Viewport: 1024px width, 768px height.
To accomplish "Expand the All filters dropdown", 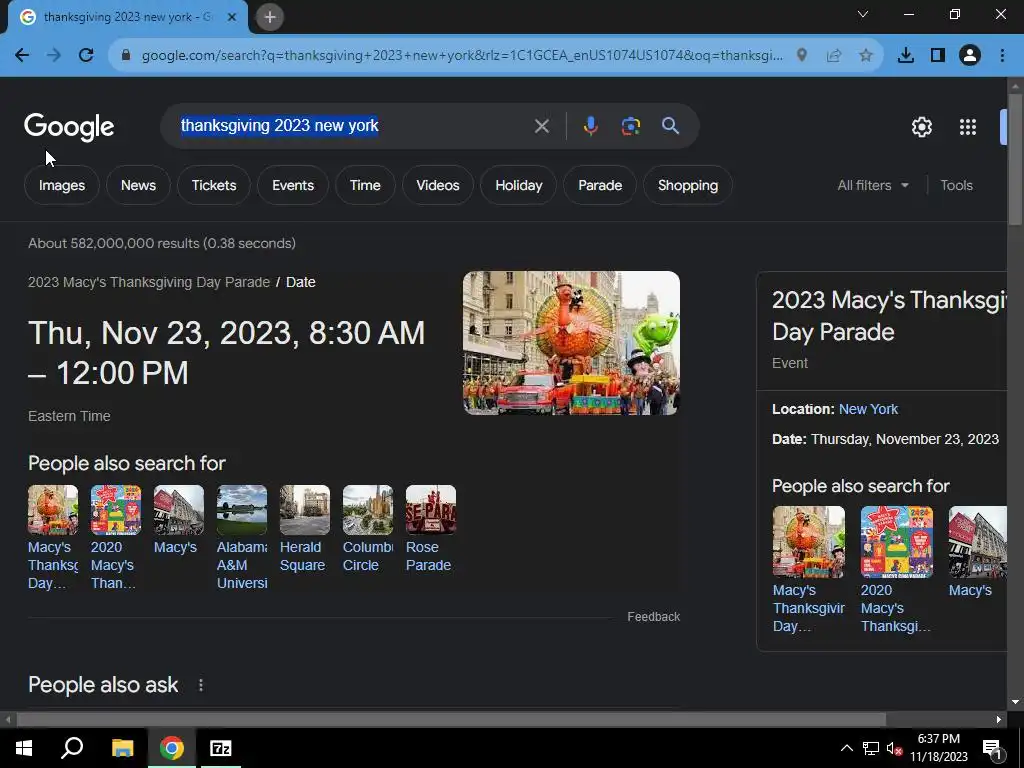I will point(873,185).
